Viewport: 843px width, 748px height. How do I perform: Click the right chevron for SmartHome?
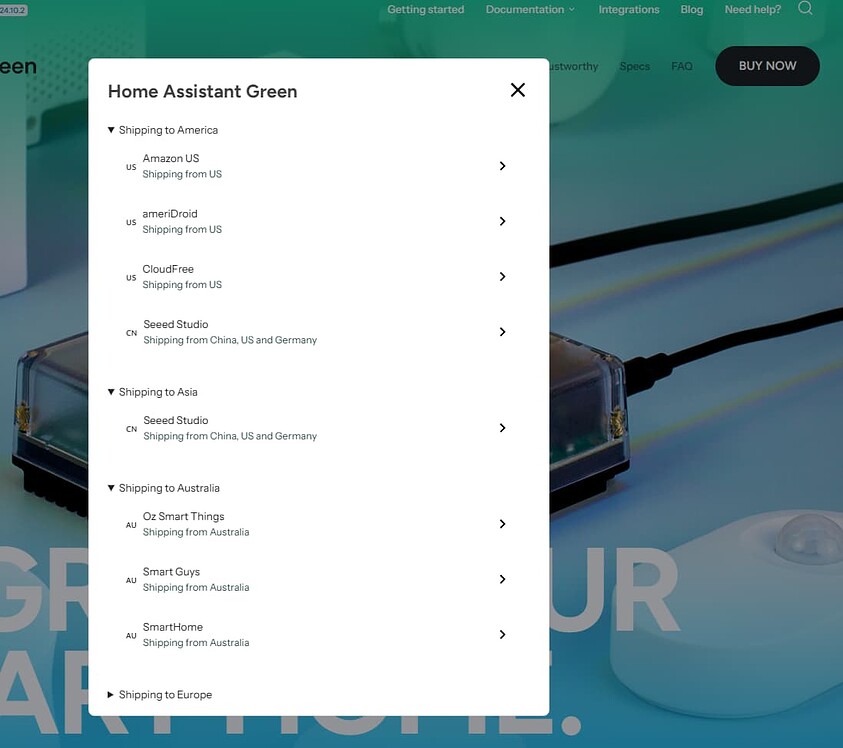point(502,634)
